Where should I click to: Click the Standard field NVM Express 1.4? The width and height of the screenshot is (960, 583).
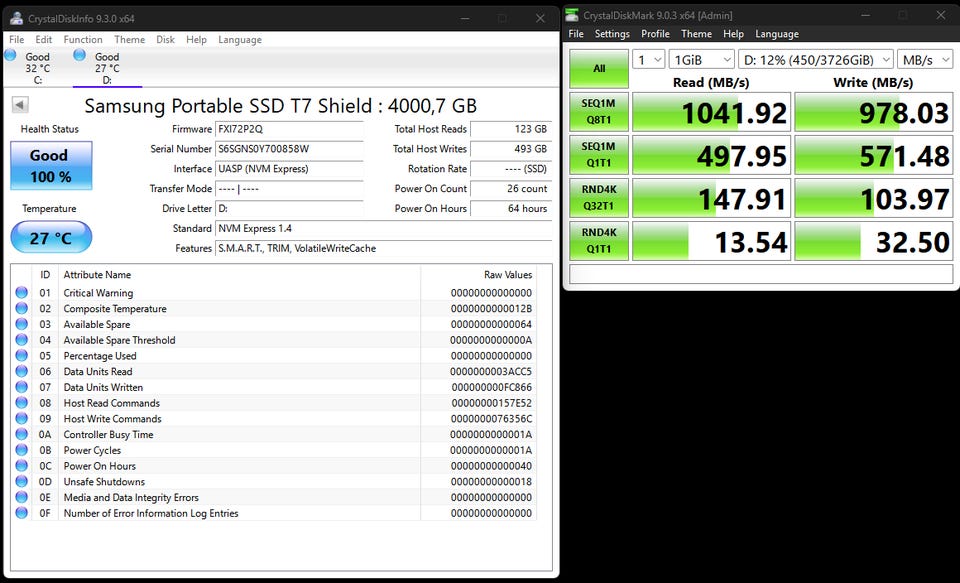[383, 228]
